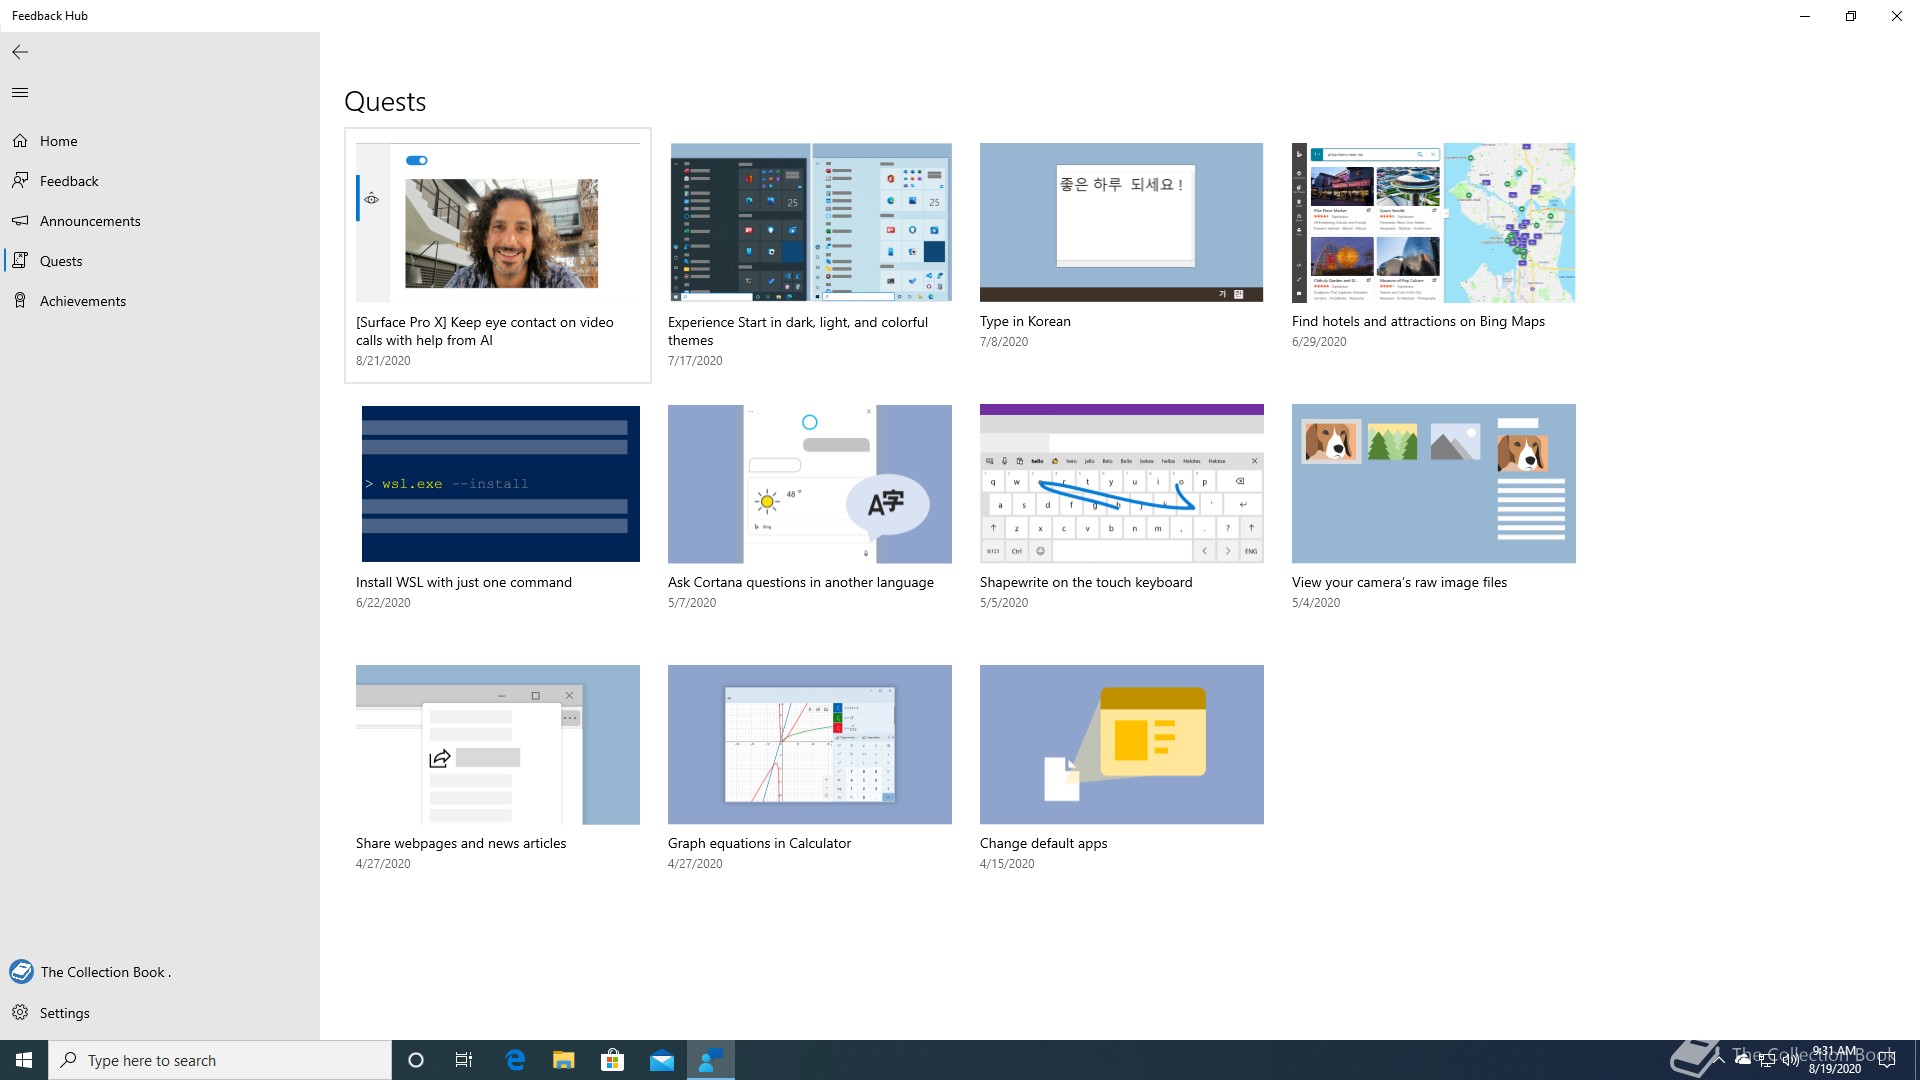Open the Feedback section
The width and height of the screenshot is (1920, 1080).
click(160, 181)
